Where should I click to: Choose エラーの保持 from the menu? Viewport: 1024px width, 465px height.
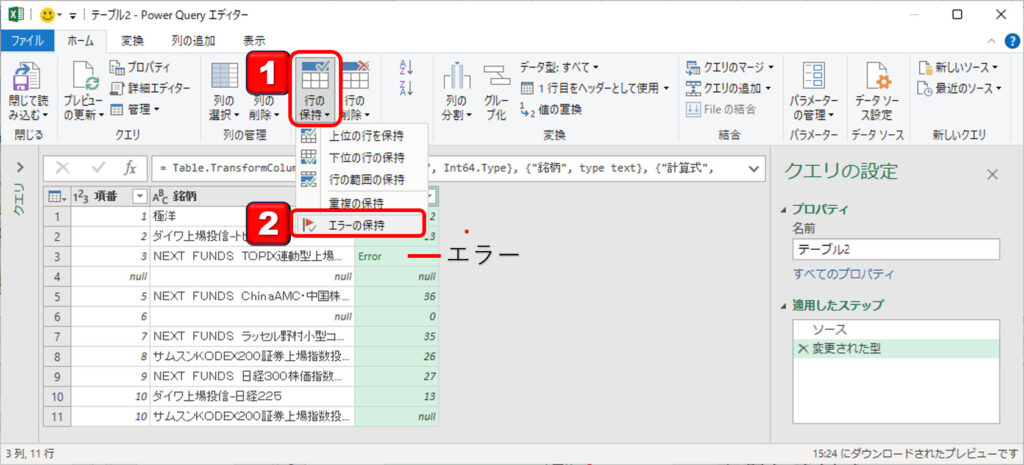(x=360, y=225)
